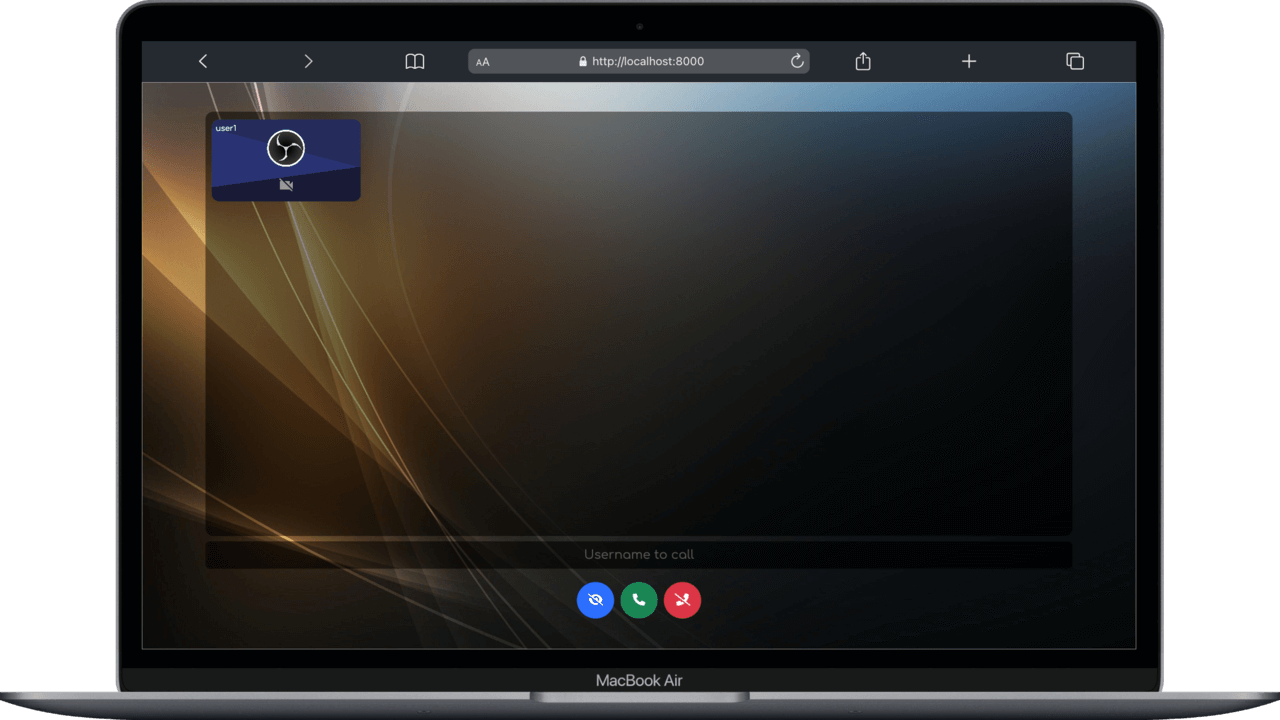Show the tab overview icon
Viewport: 1280px width, 720px height.
(1075, 62)
